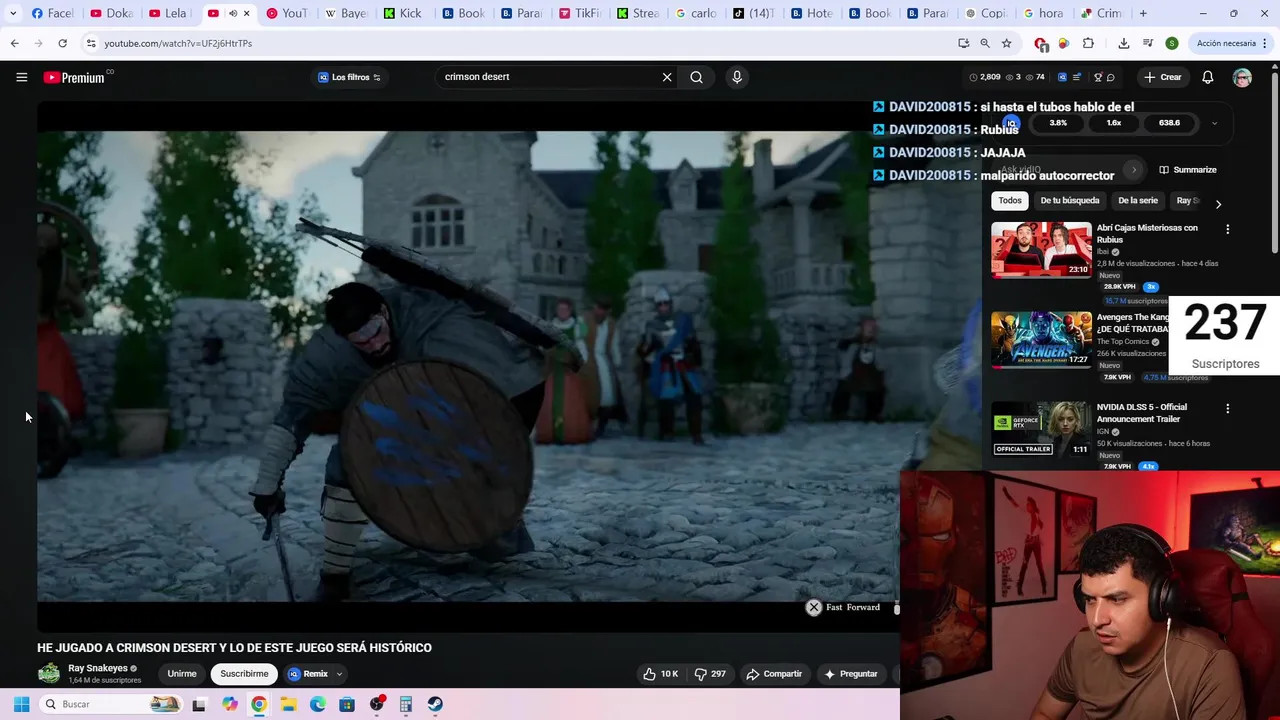Open the account avatar menu
Screen dimensions: 1280x720
pyautogui.click(x=1242, y=77)
